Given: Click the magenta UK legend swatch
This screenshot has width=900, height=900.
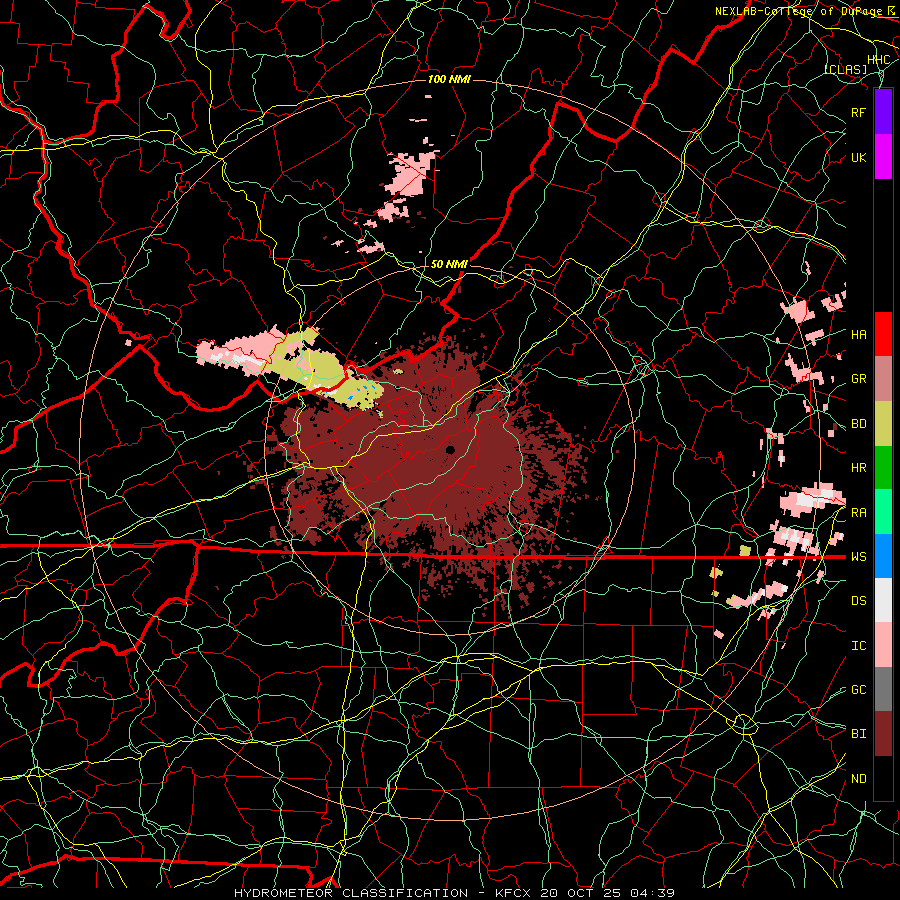Looking at the screenshot, I should click(883, 156).
